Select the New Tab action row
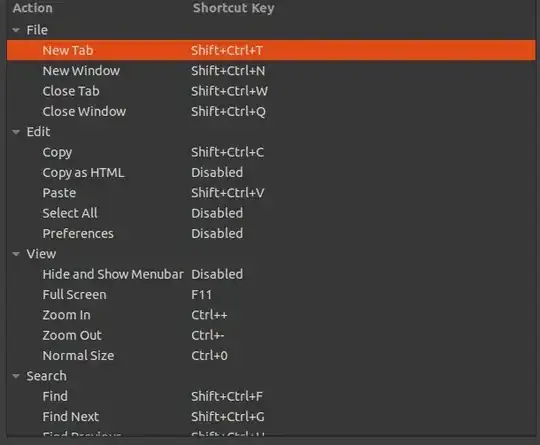Screen dimensions: 540x445 pos(271,50)
